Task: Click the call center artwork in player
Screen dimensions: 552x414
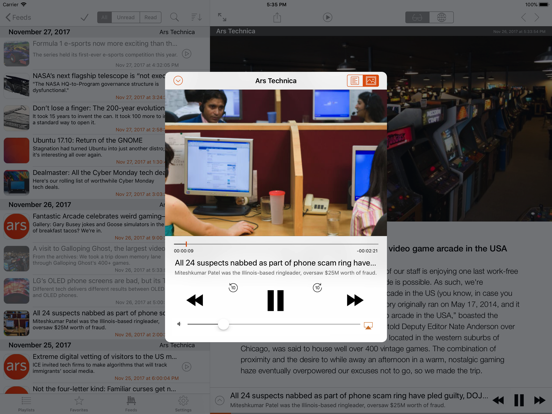Action: (276, 163)
